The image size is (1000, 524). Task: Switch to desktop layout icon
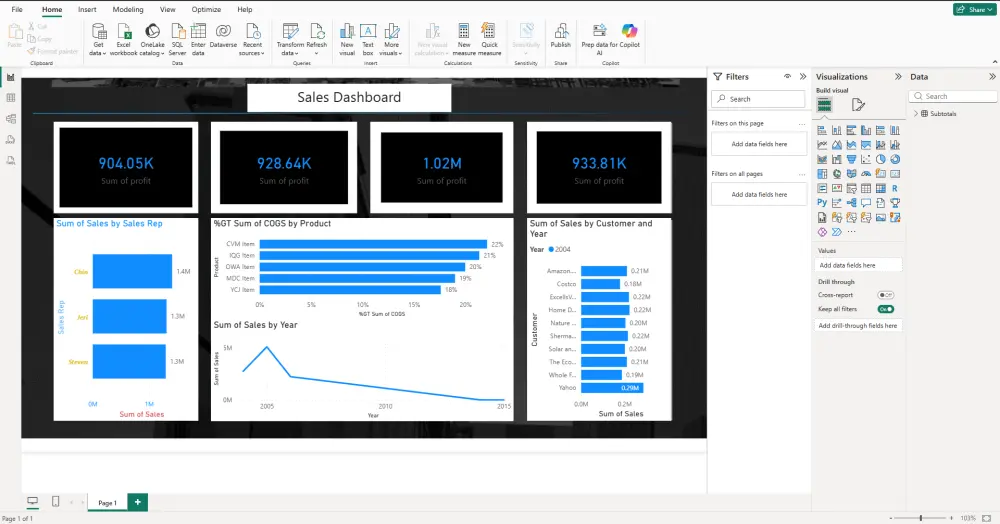33,502
